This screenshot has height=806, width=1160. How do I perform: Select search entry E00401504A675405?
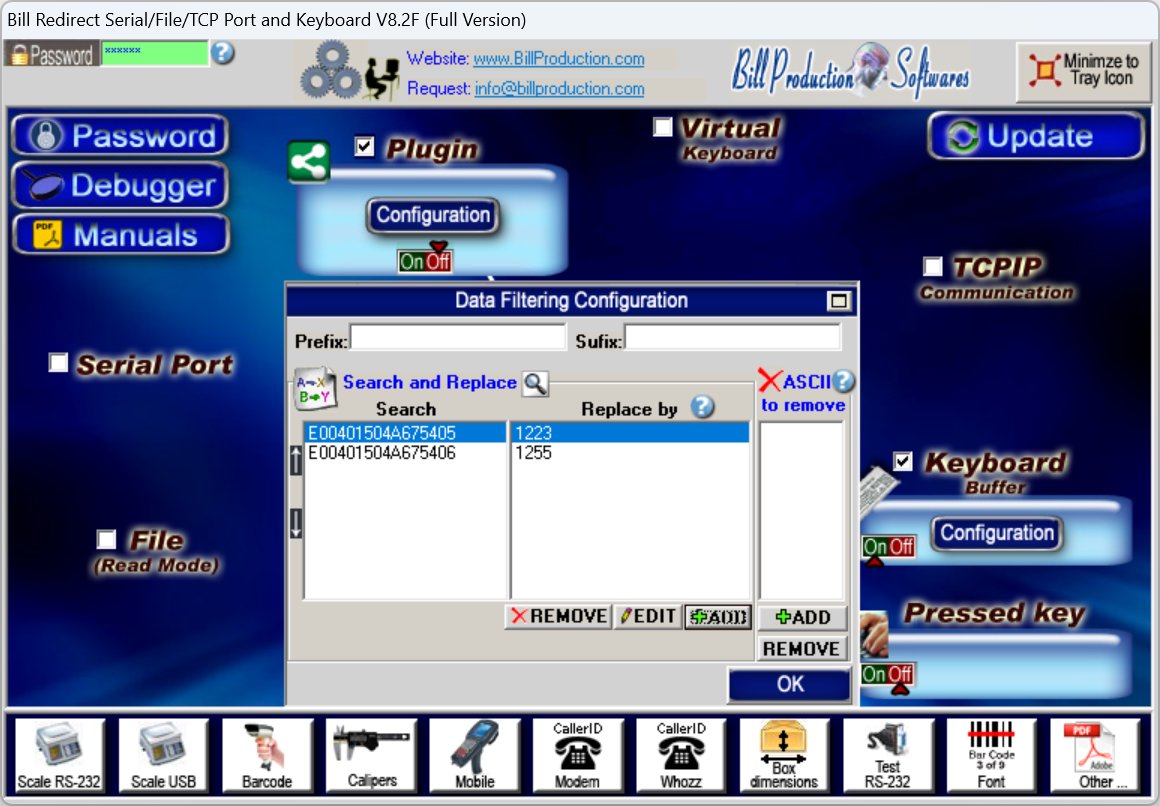point(405,432)
